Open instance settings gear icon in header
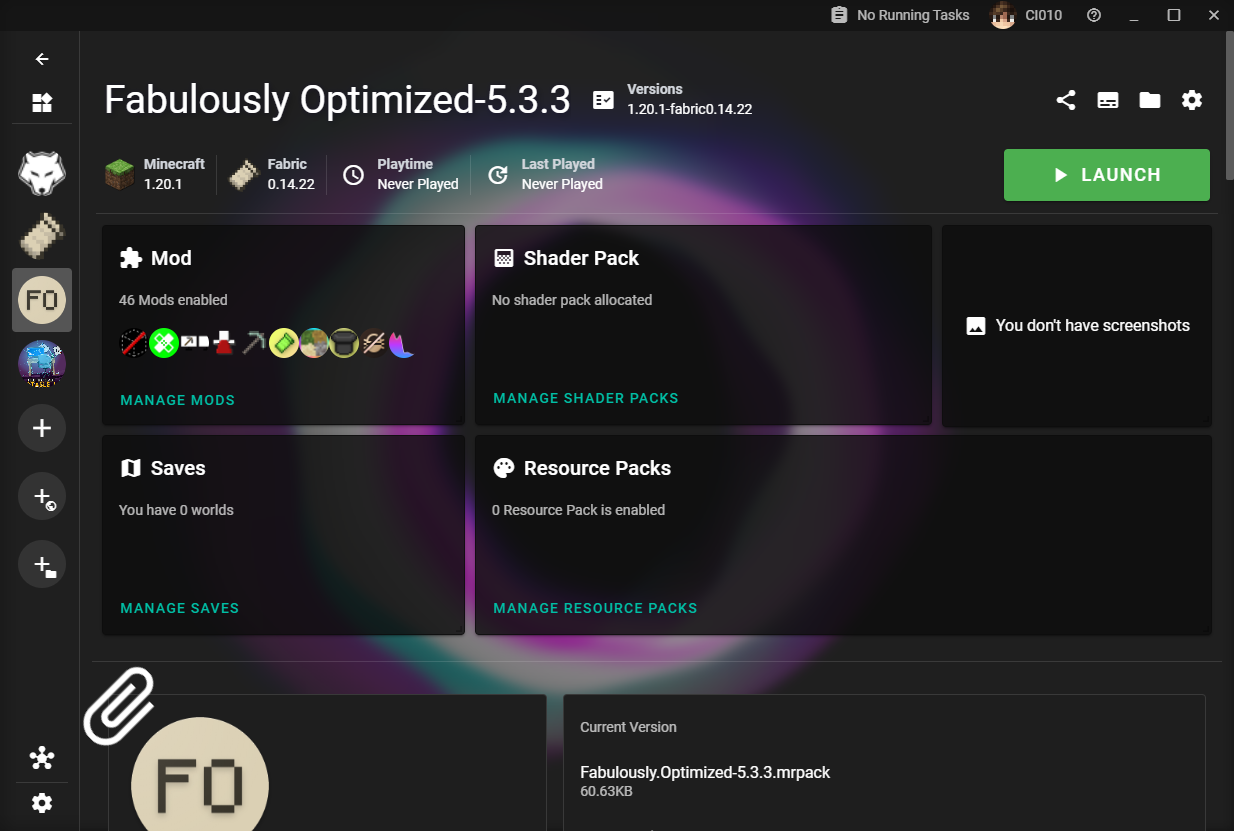 (1192, 100)
